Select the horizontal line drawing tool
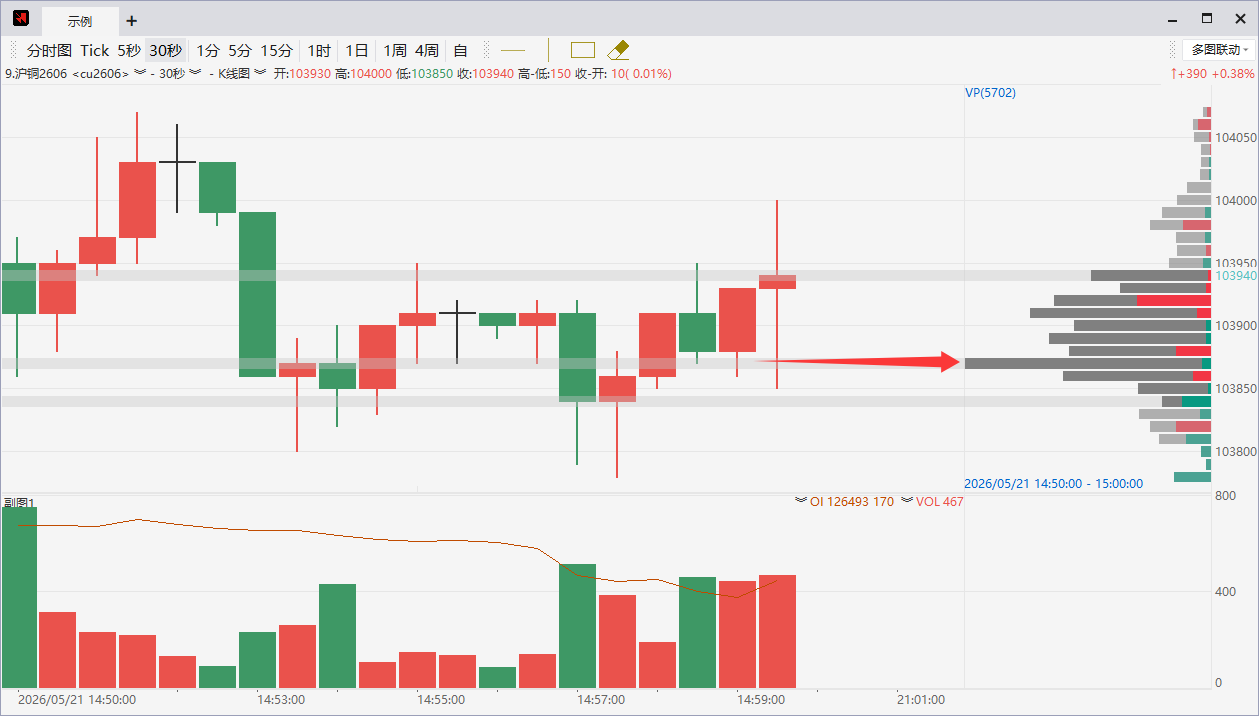 [513, 50]
